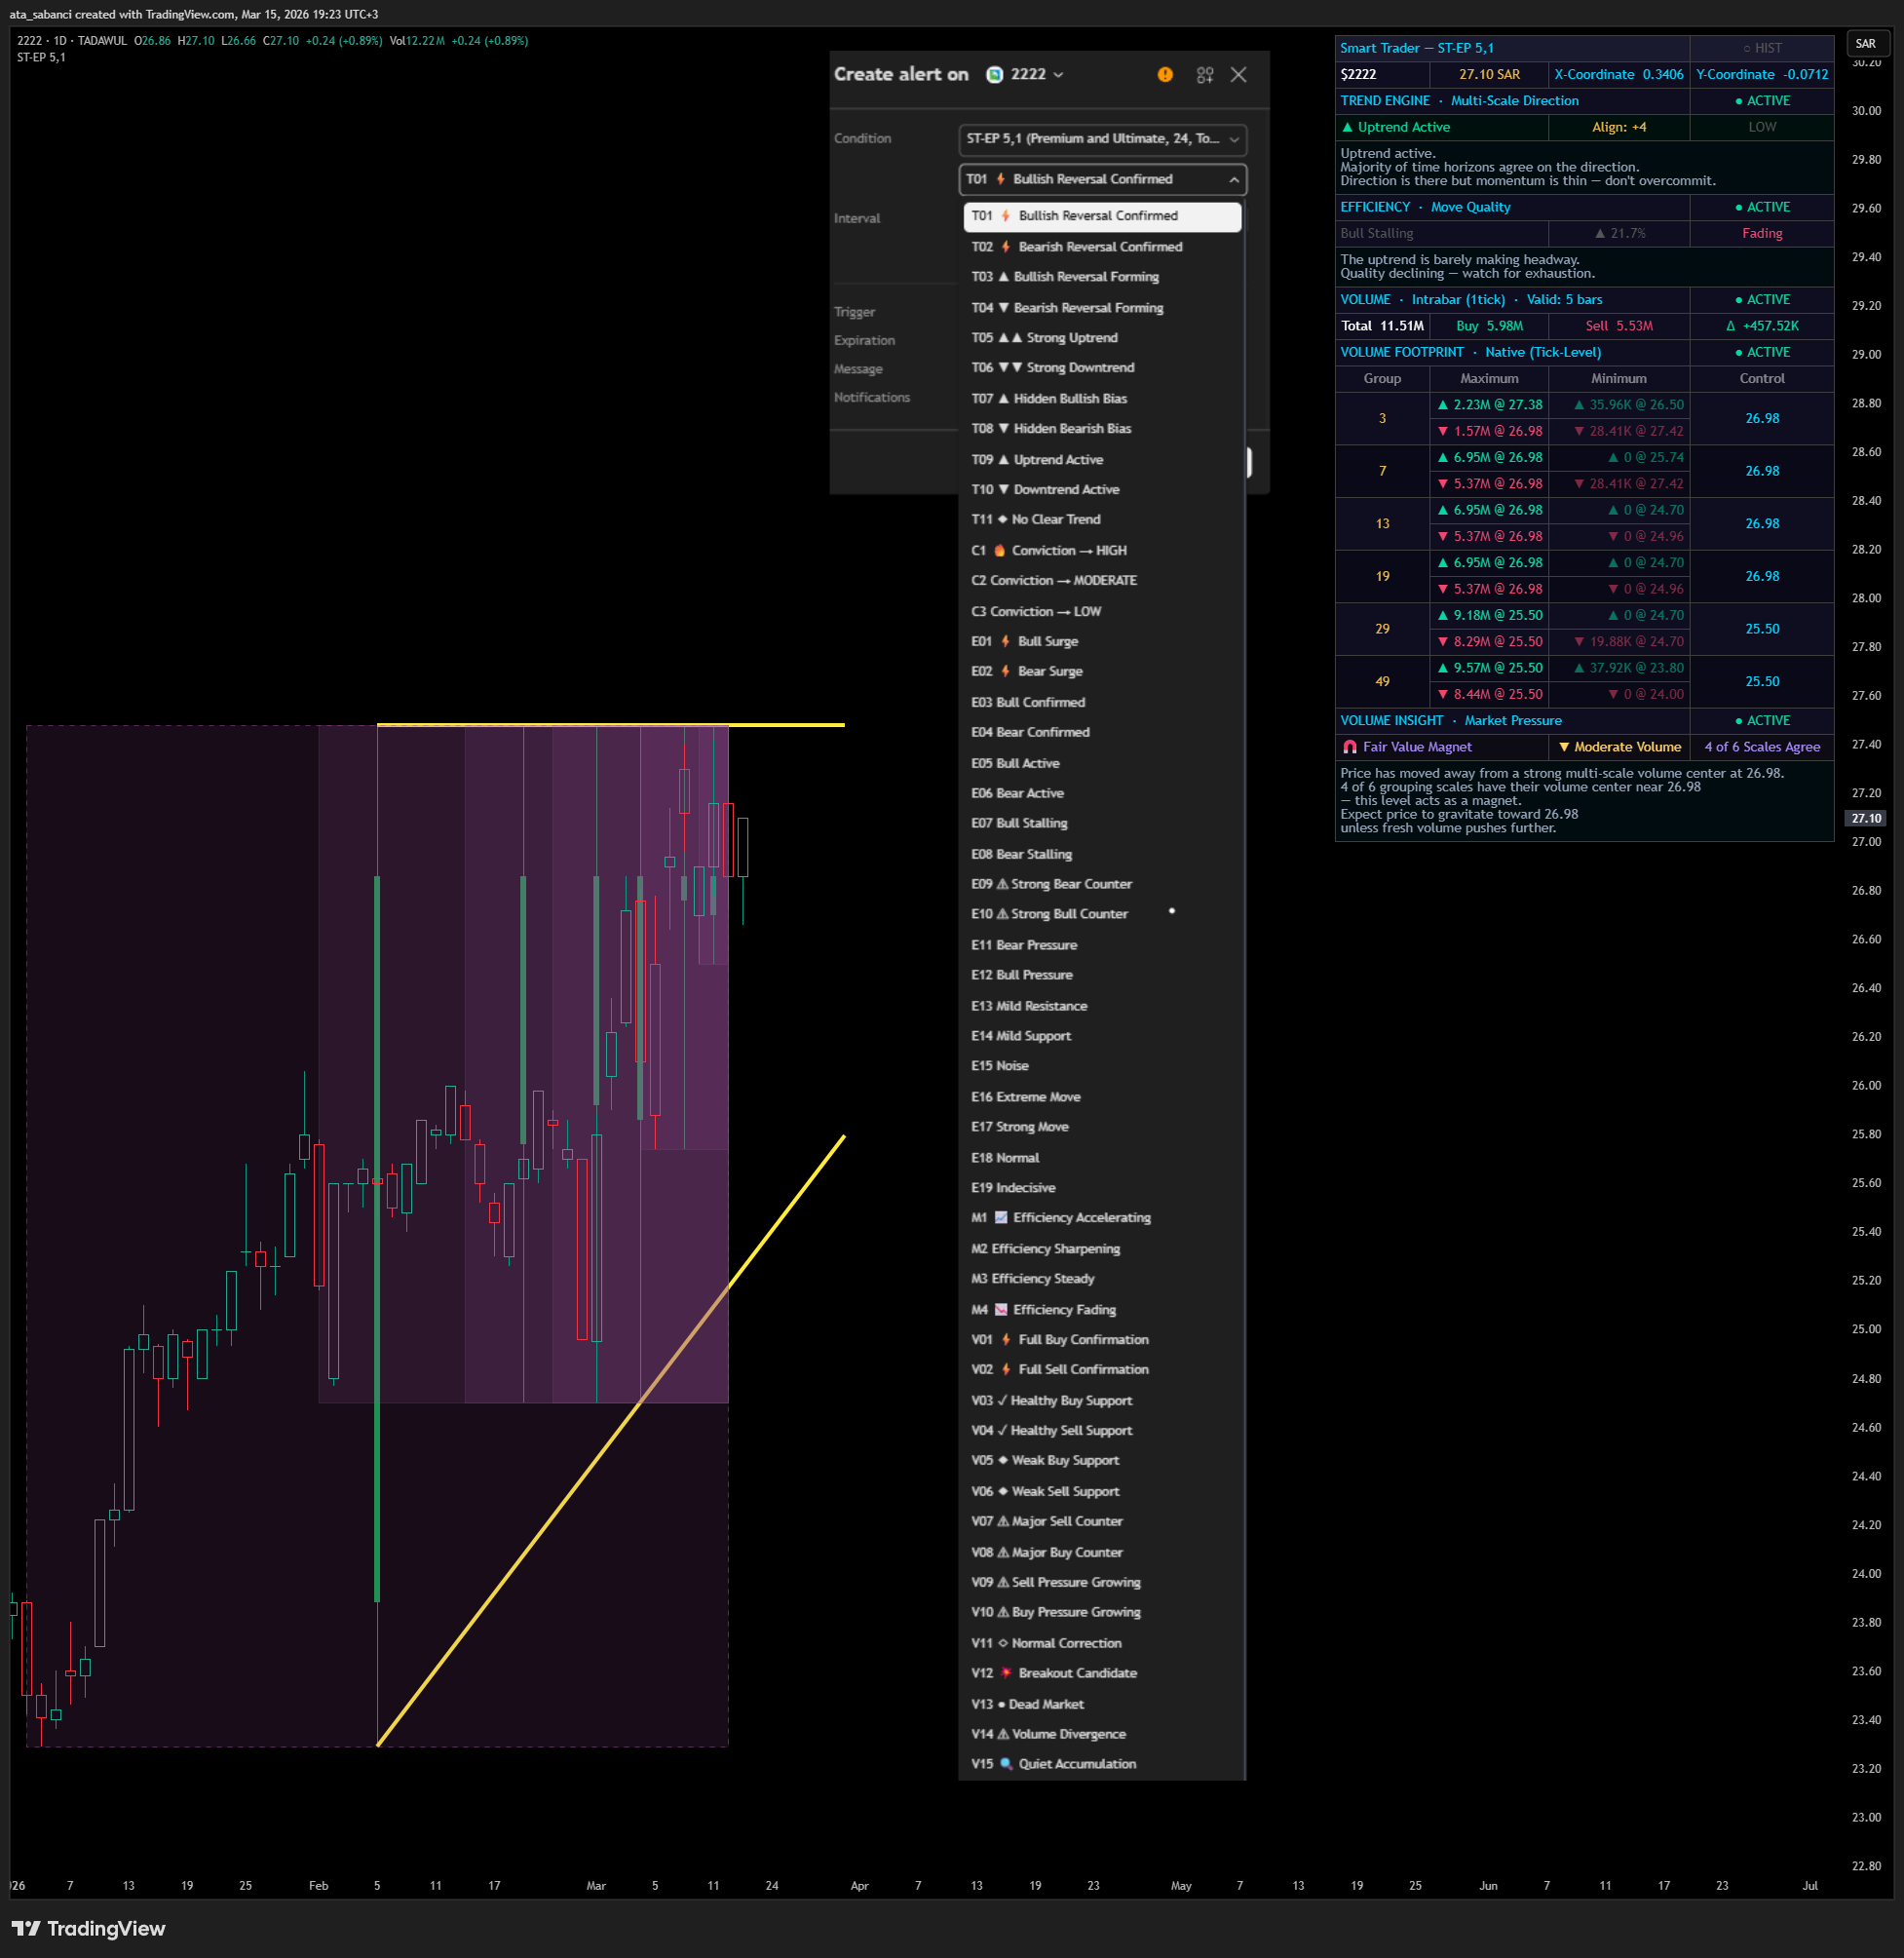Select V02 Full Sell Confirmation

(1102, 1370)
